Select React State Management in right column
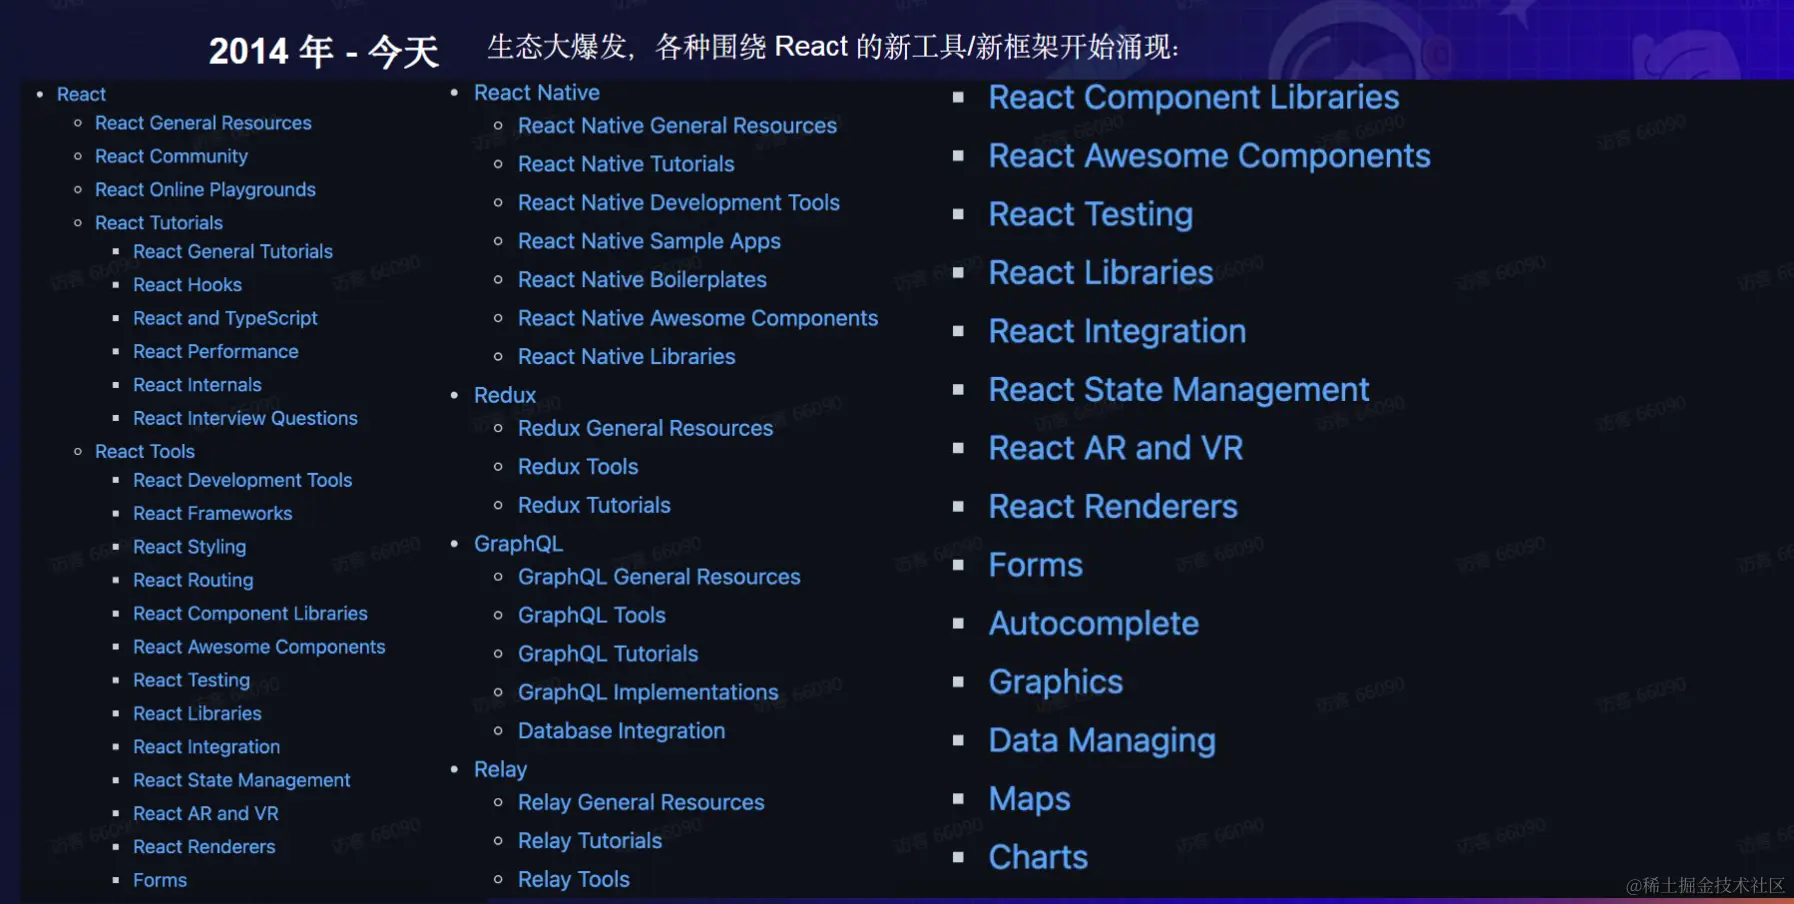This screenshot has height=904, width=1794. click(1178, 389)
